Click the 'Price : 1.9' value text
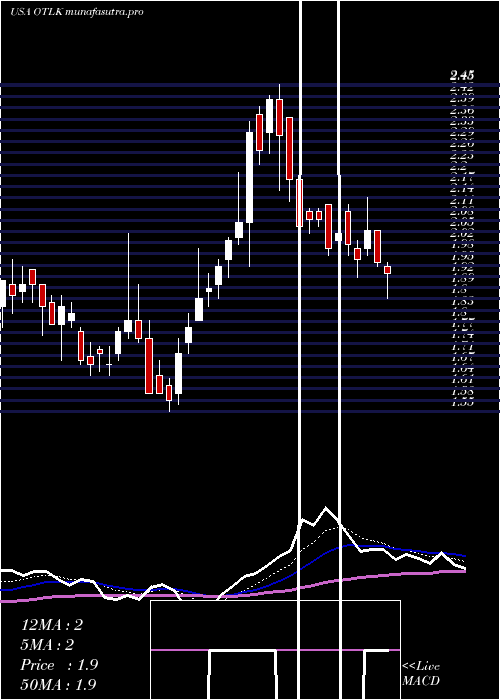Image resolution: width=500 pixels, height=700 pixels. [x=59, y=665]
